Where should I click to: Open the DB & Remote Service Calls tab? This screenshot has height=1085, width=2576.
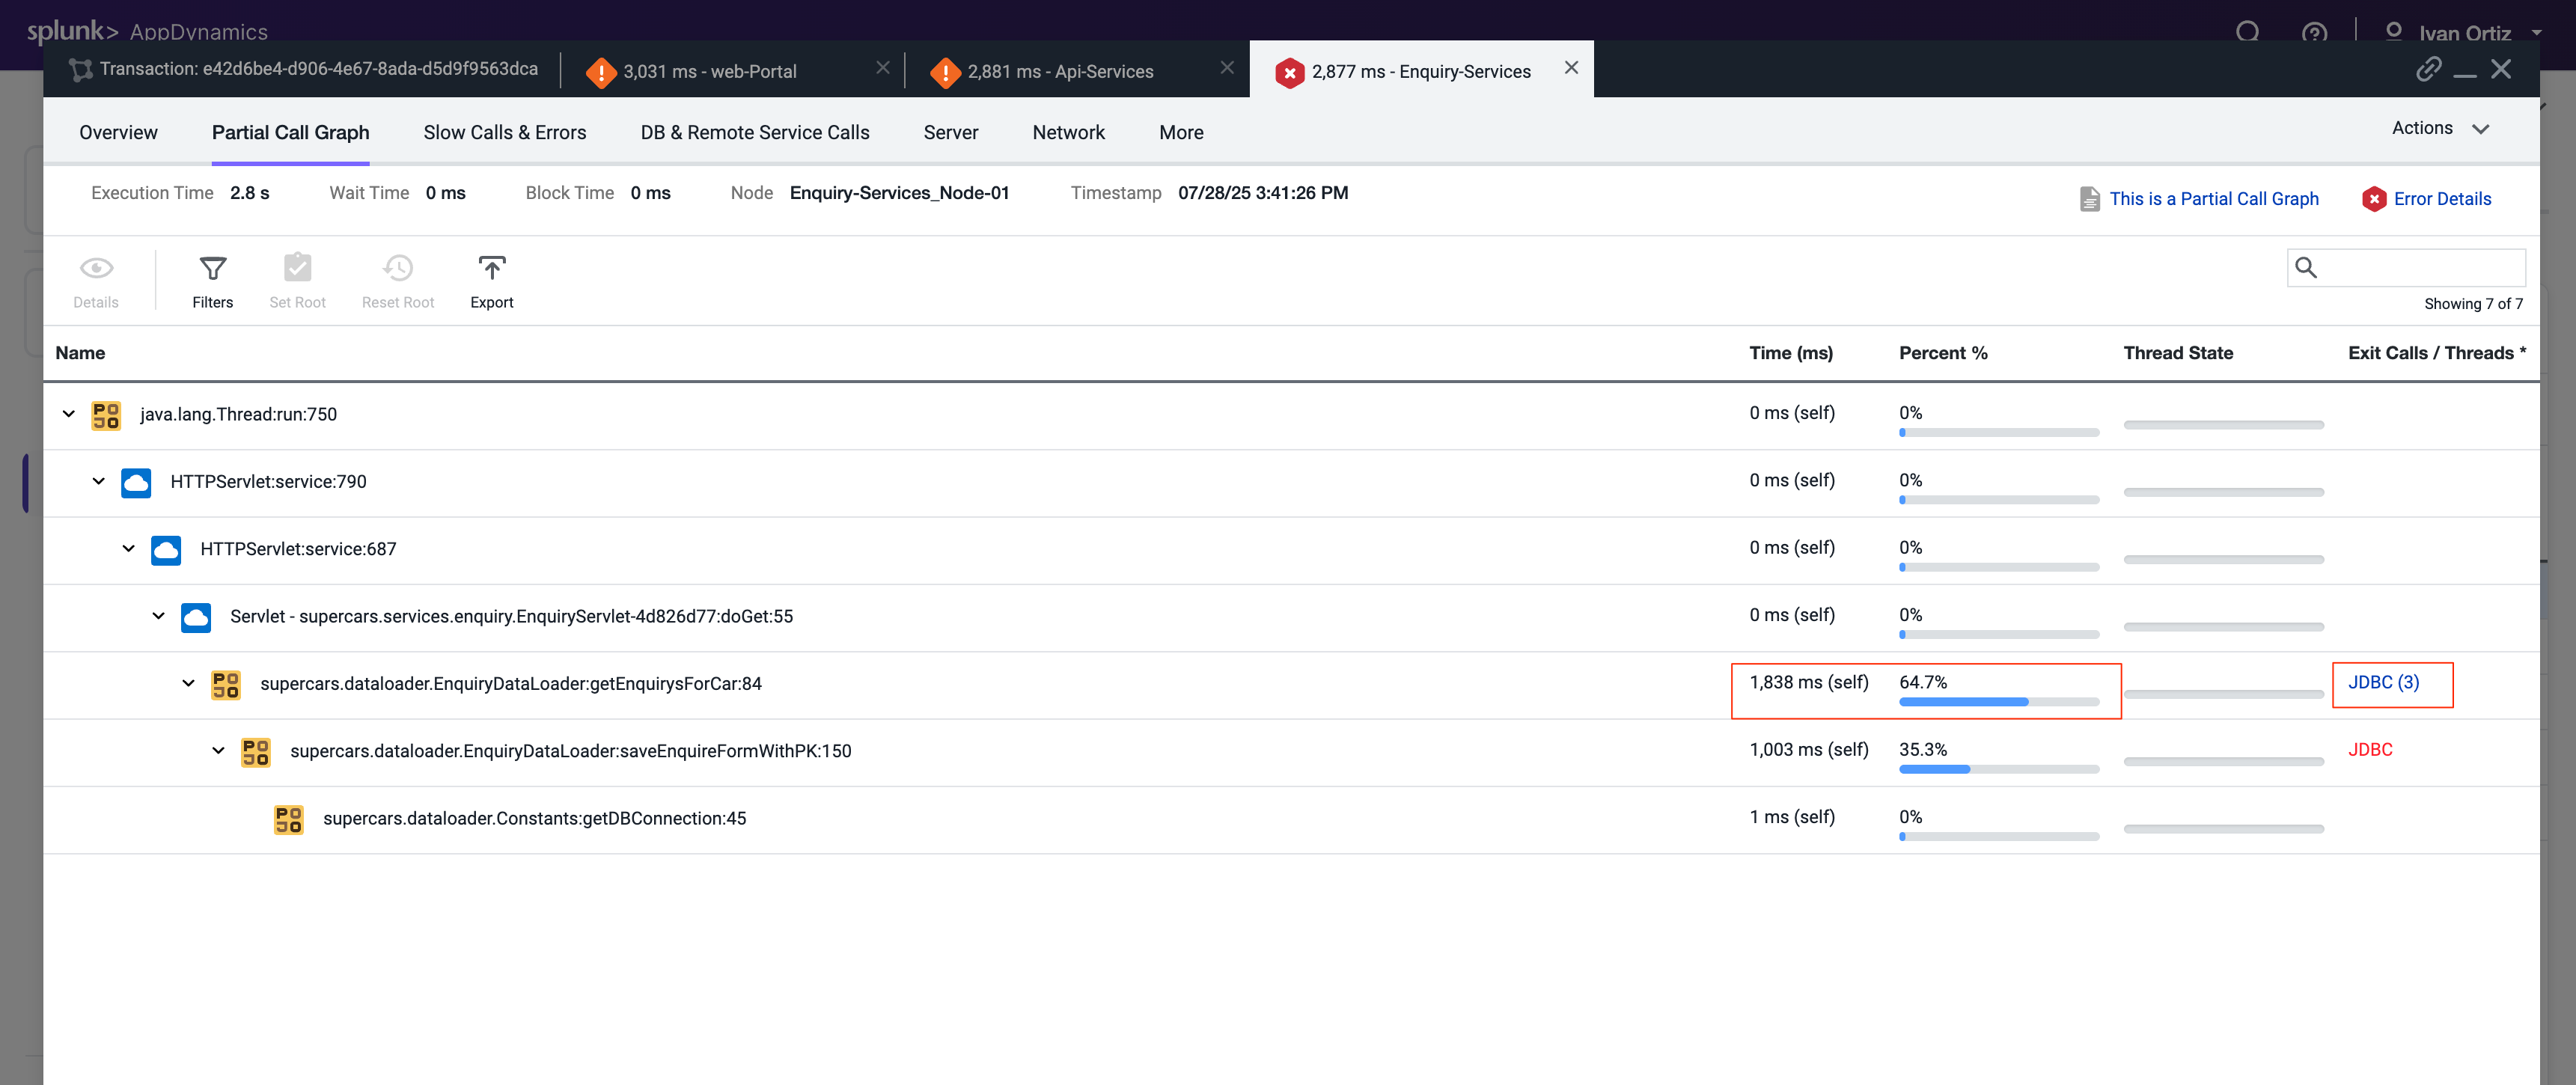[x=754, y=133]
